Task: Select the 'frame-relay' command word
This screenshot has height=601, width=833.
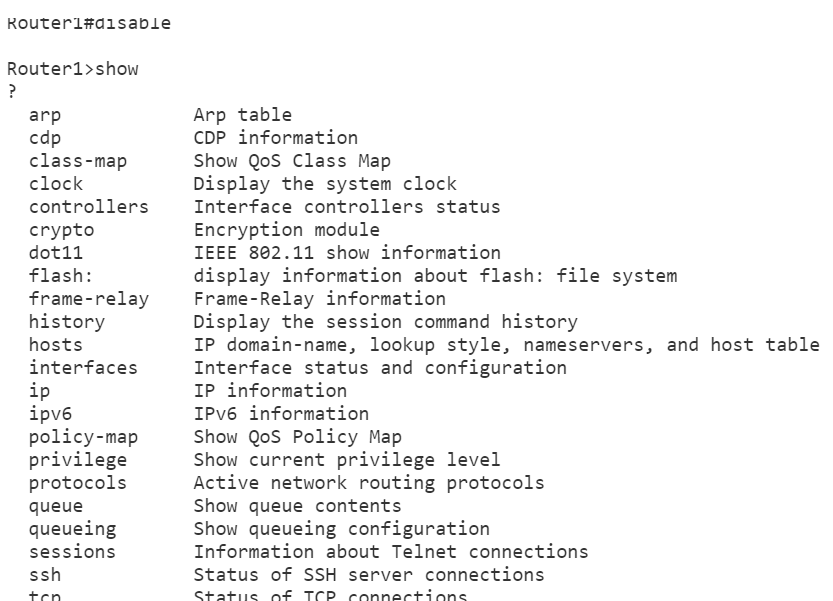Action: tap(89, 299)
